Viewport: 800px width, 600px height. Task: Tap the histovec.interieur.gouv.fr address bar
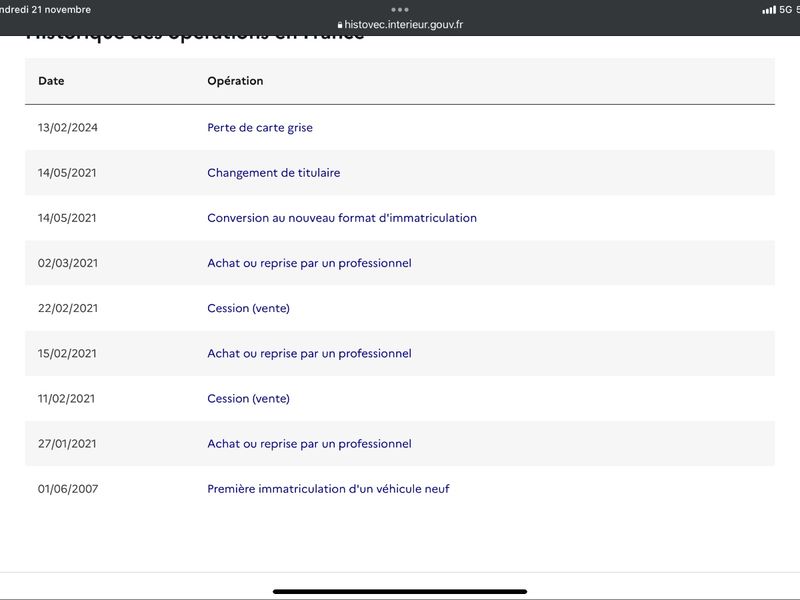(403, 25)
